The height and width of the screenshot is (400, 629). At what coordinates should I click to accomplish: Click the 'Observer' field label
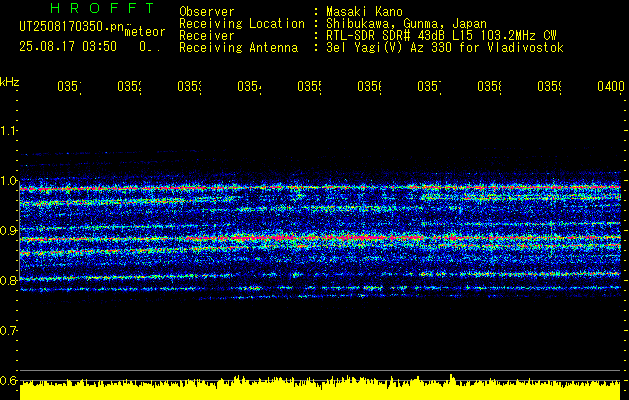coord(207,11)
